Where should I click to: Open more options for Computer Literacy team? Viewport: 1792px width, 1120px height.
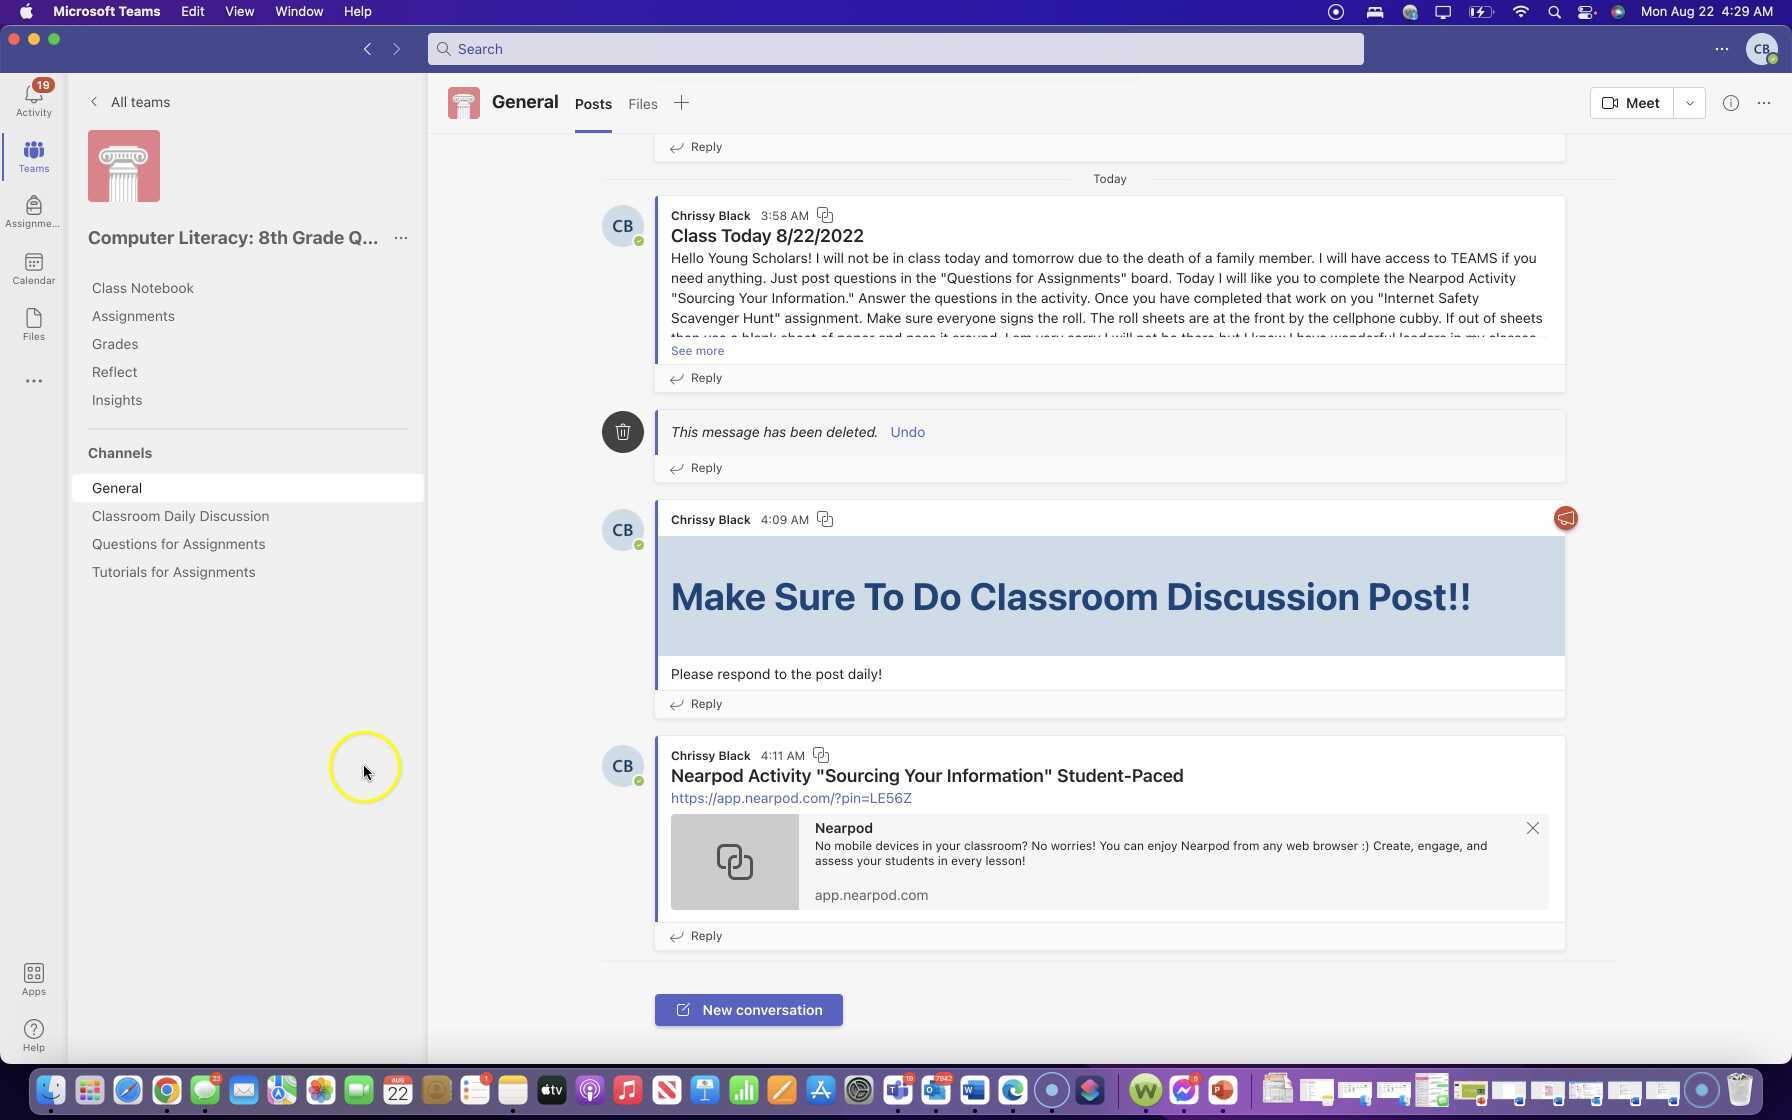pos(401,238)
